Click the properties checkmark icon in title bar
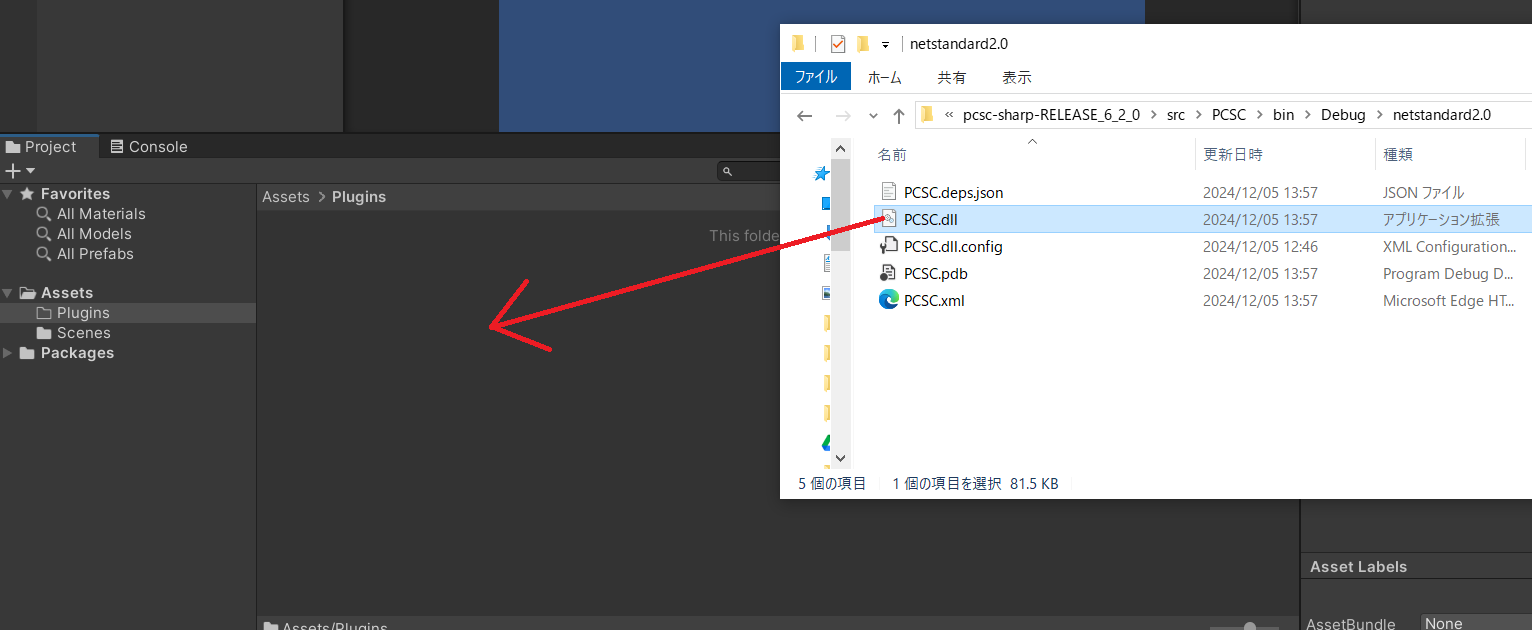Image resolution: width=1532 pixels, height=630 pixels. point(838,44)
